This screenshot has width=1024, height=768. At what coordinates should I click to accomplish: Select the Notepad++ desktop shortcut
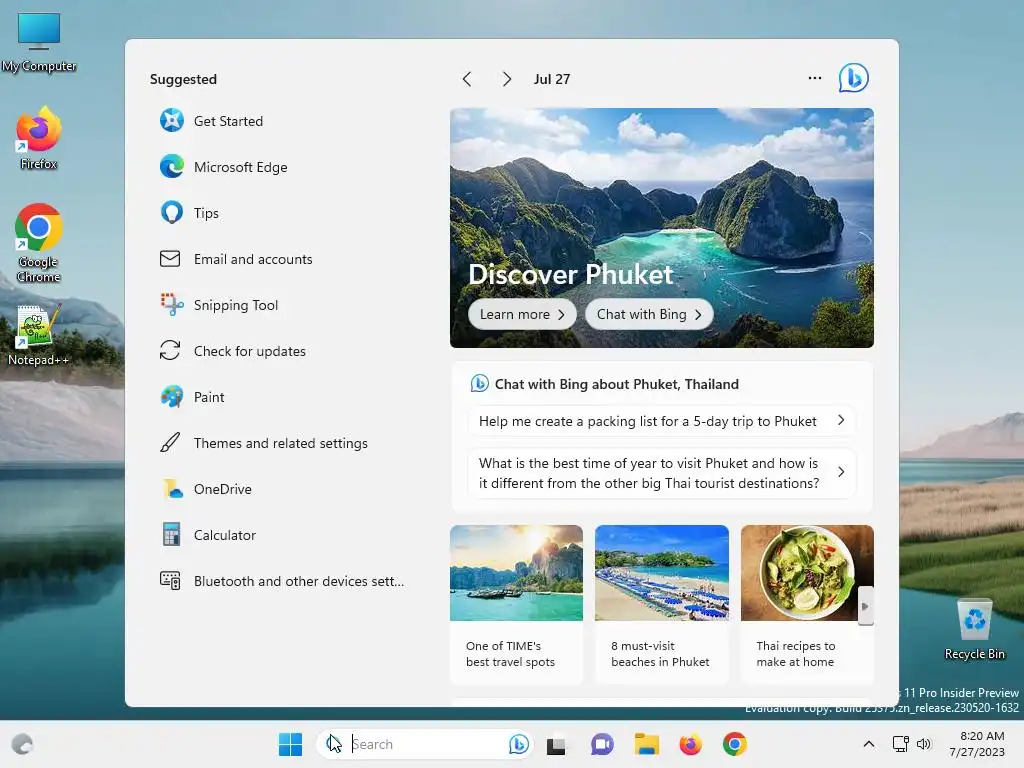(x=38, y=335)
